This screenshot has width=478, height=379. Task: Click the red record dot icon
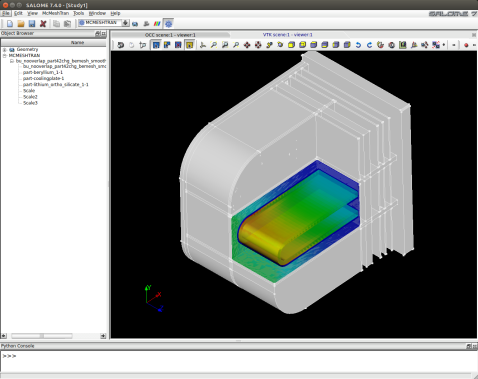[466, 45]
